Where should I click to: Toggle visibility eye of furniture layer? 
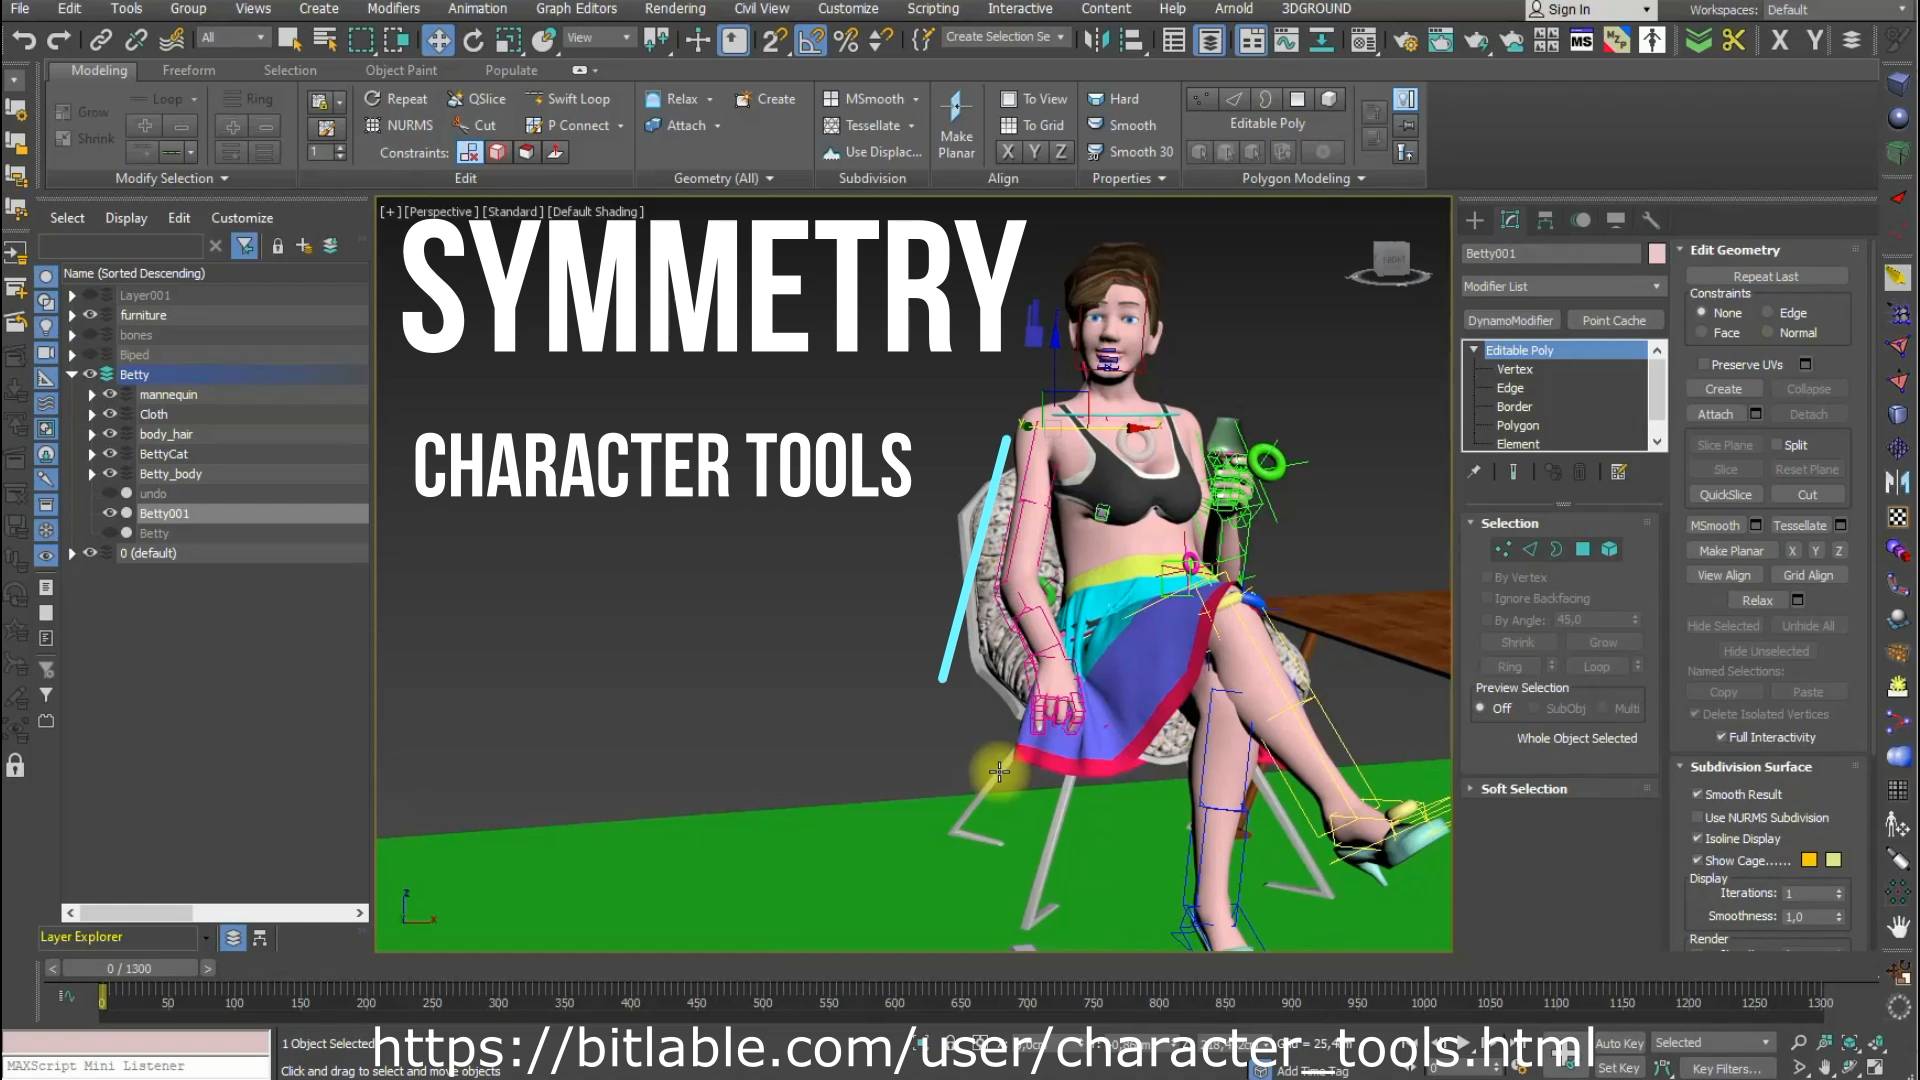point(90,315)
